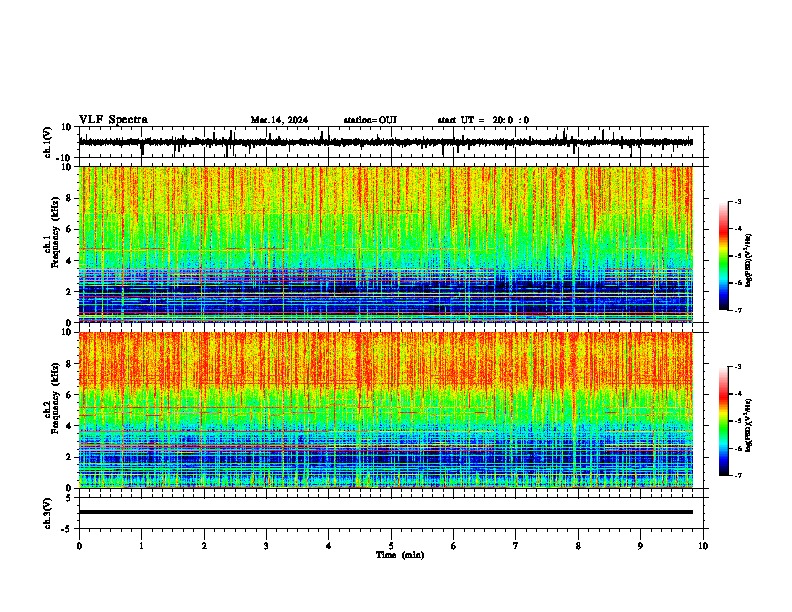Click ch.1 spectrogram frequency tick '6'
Screen dimensions: 792x612
69,229
